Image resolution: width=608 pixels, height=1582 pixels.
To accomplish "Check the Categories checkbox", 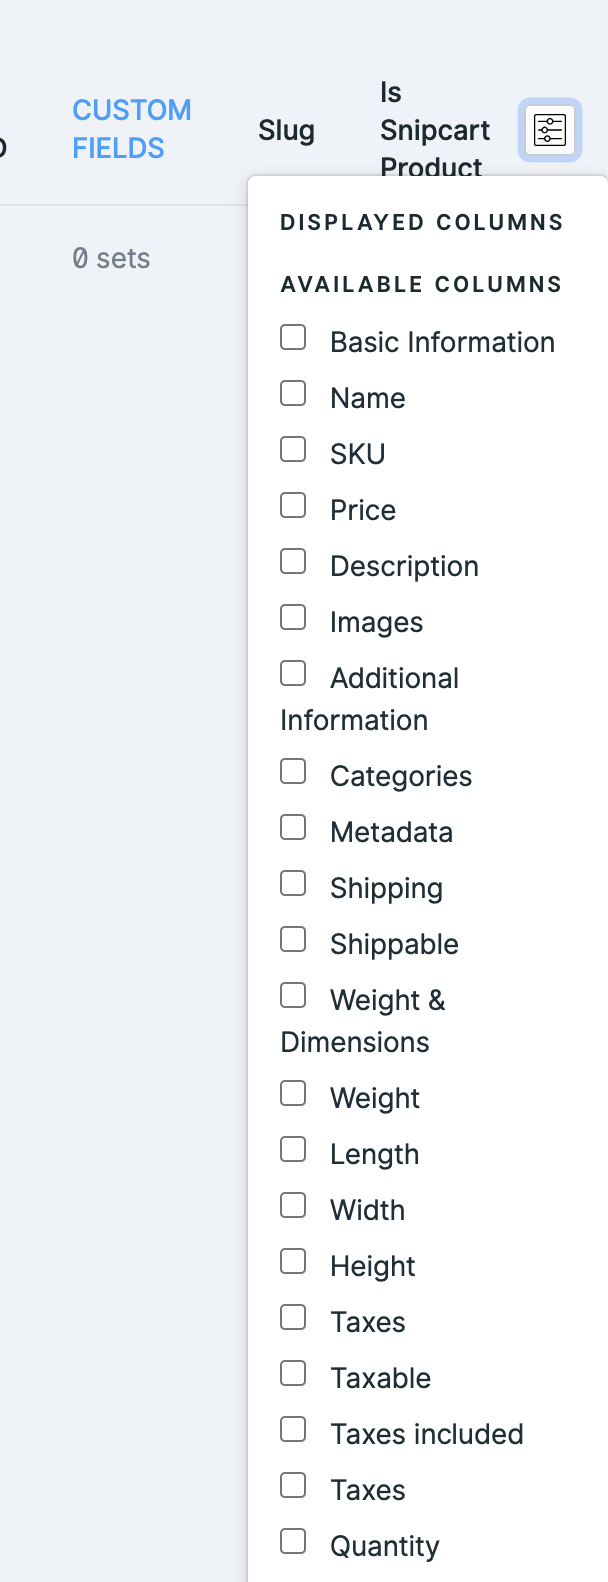I will coord(293,771).
